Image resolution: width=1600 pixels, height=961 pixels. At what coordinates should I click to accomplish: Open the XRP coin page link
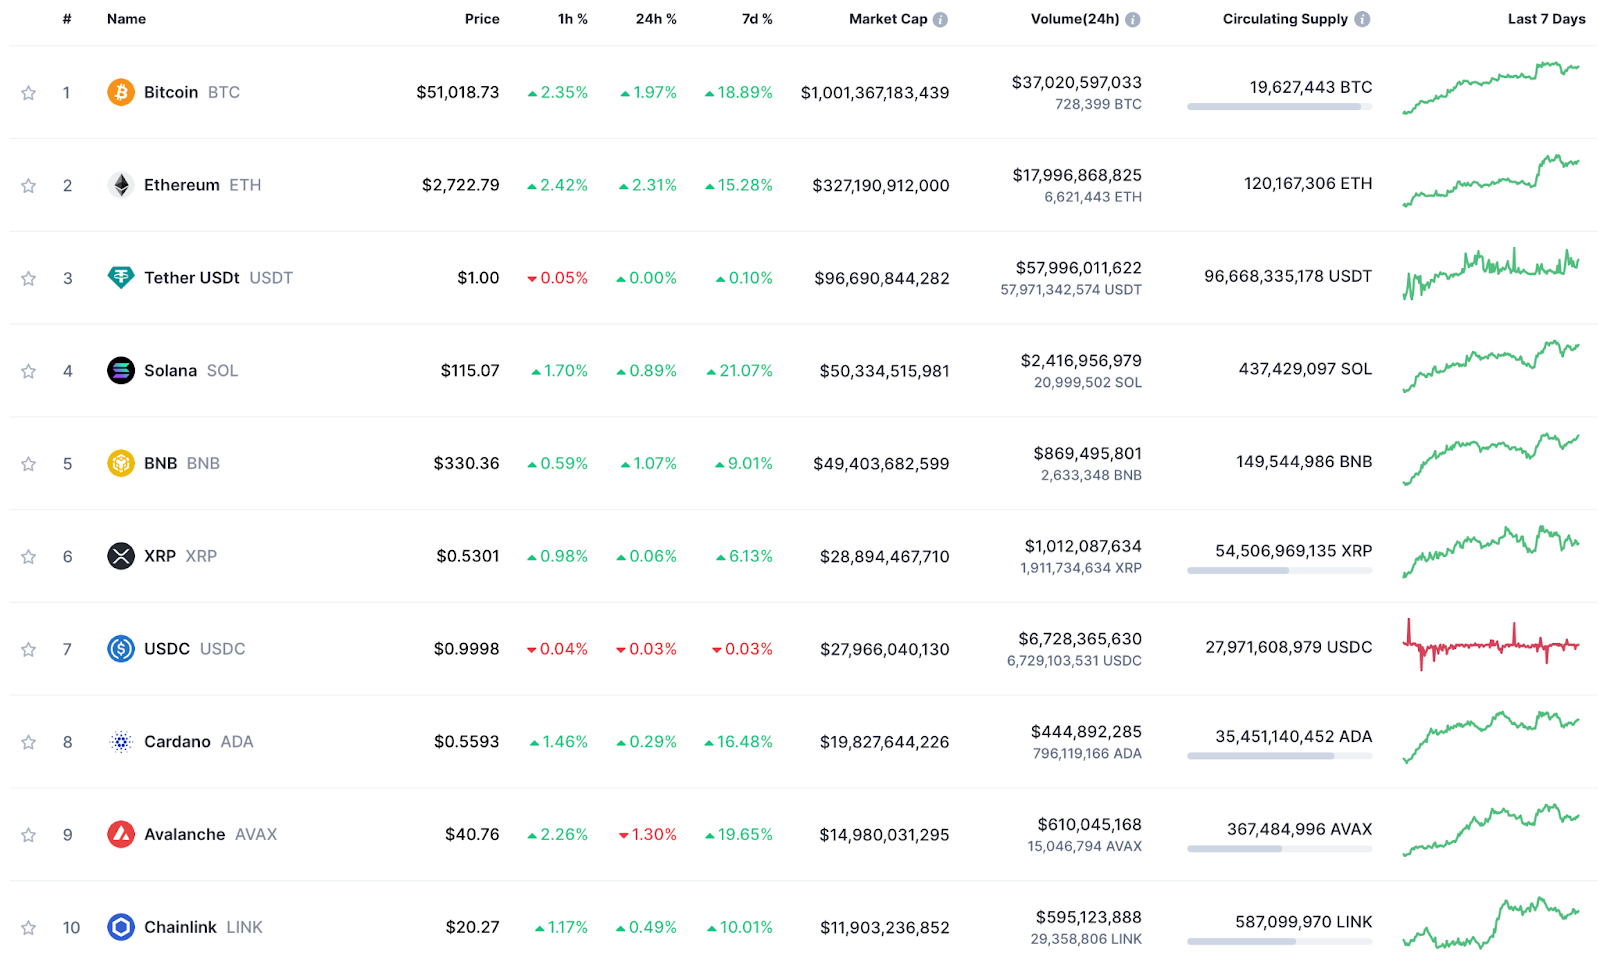pyautogui.click(x=180, y=556)
